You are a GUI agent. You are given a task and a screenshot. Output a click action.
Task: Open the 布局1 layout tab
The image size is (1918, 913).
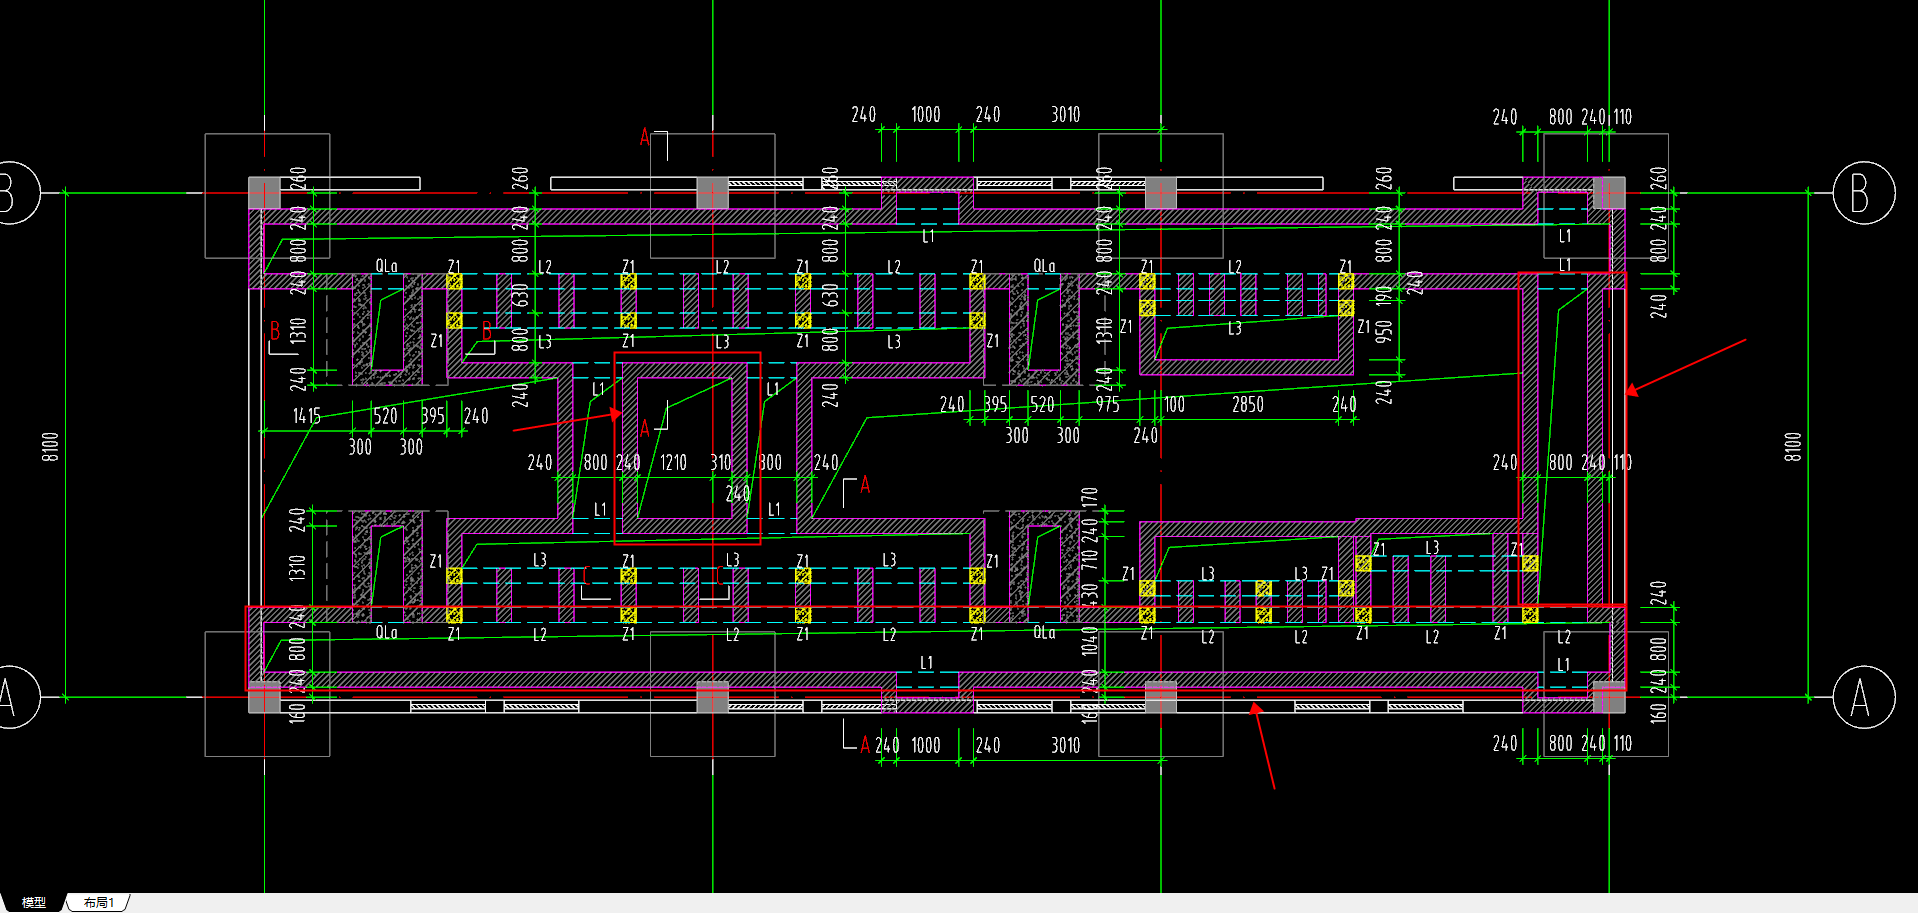point(99,902)
